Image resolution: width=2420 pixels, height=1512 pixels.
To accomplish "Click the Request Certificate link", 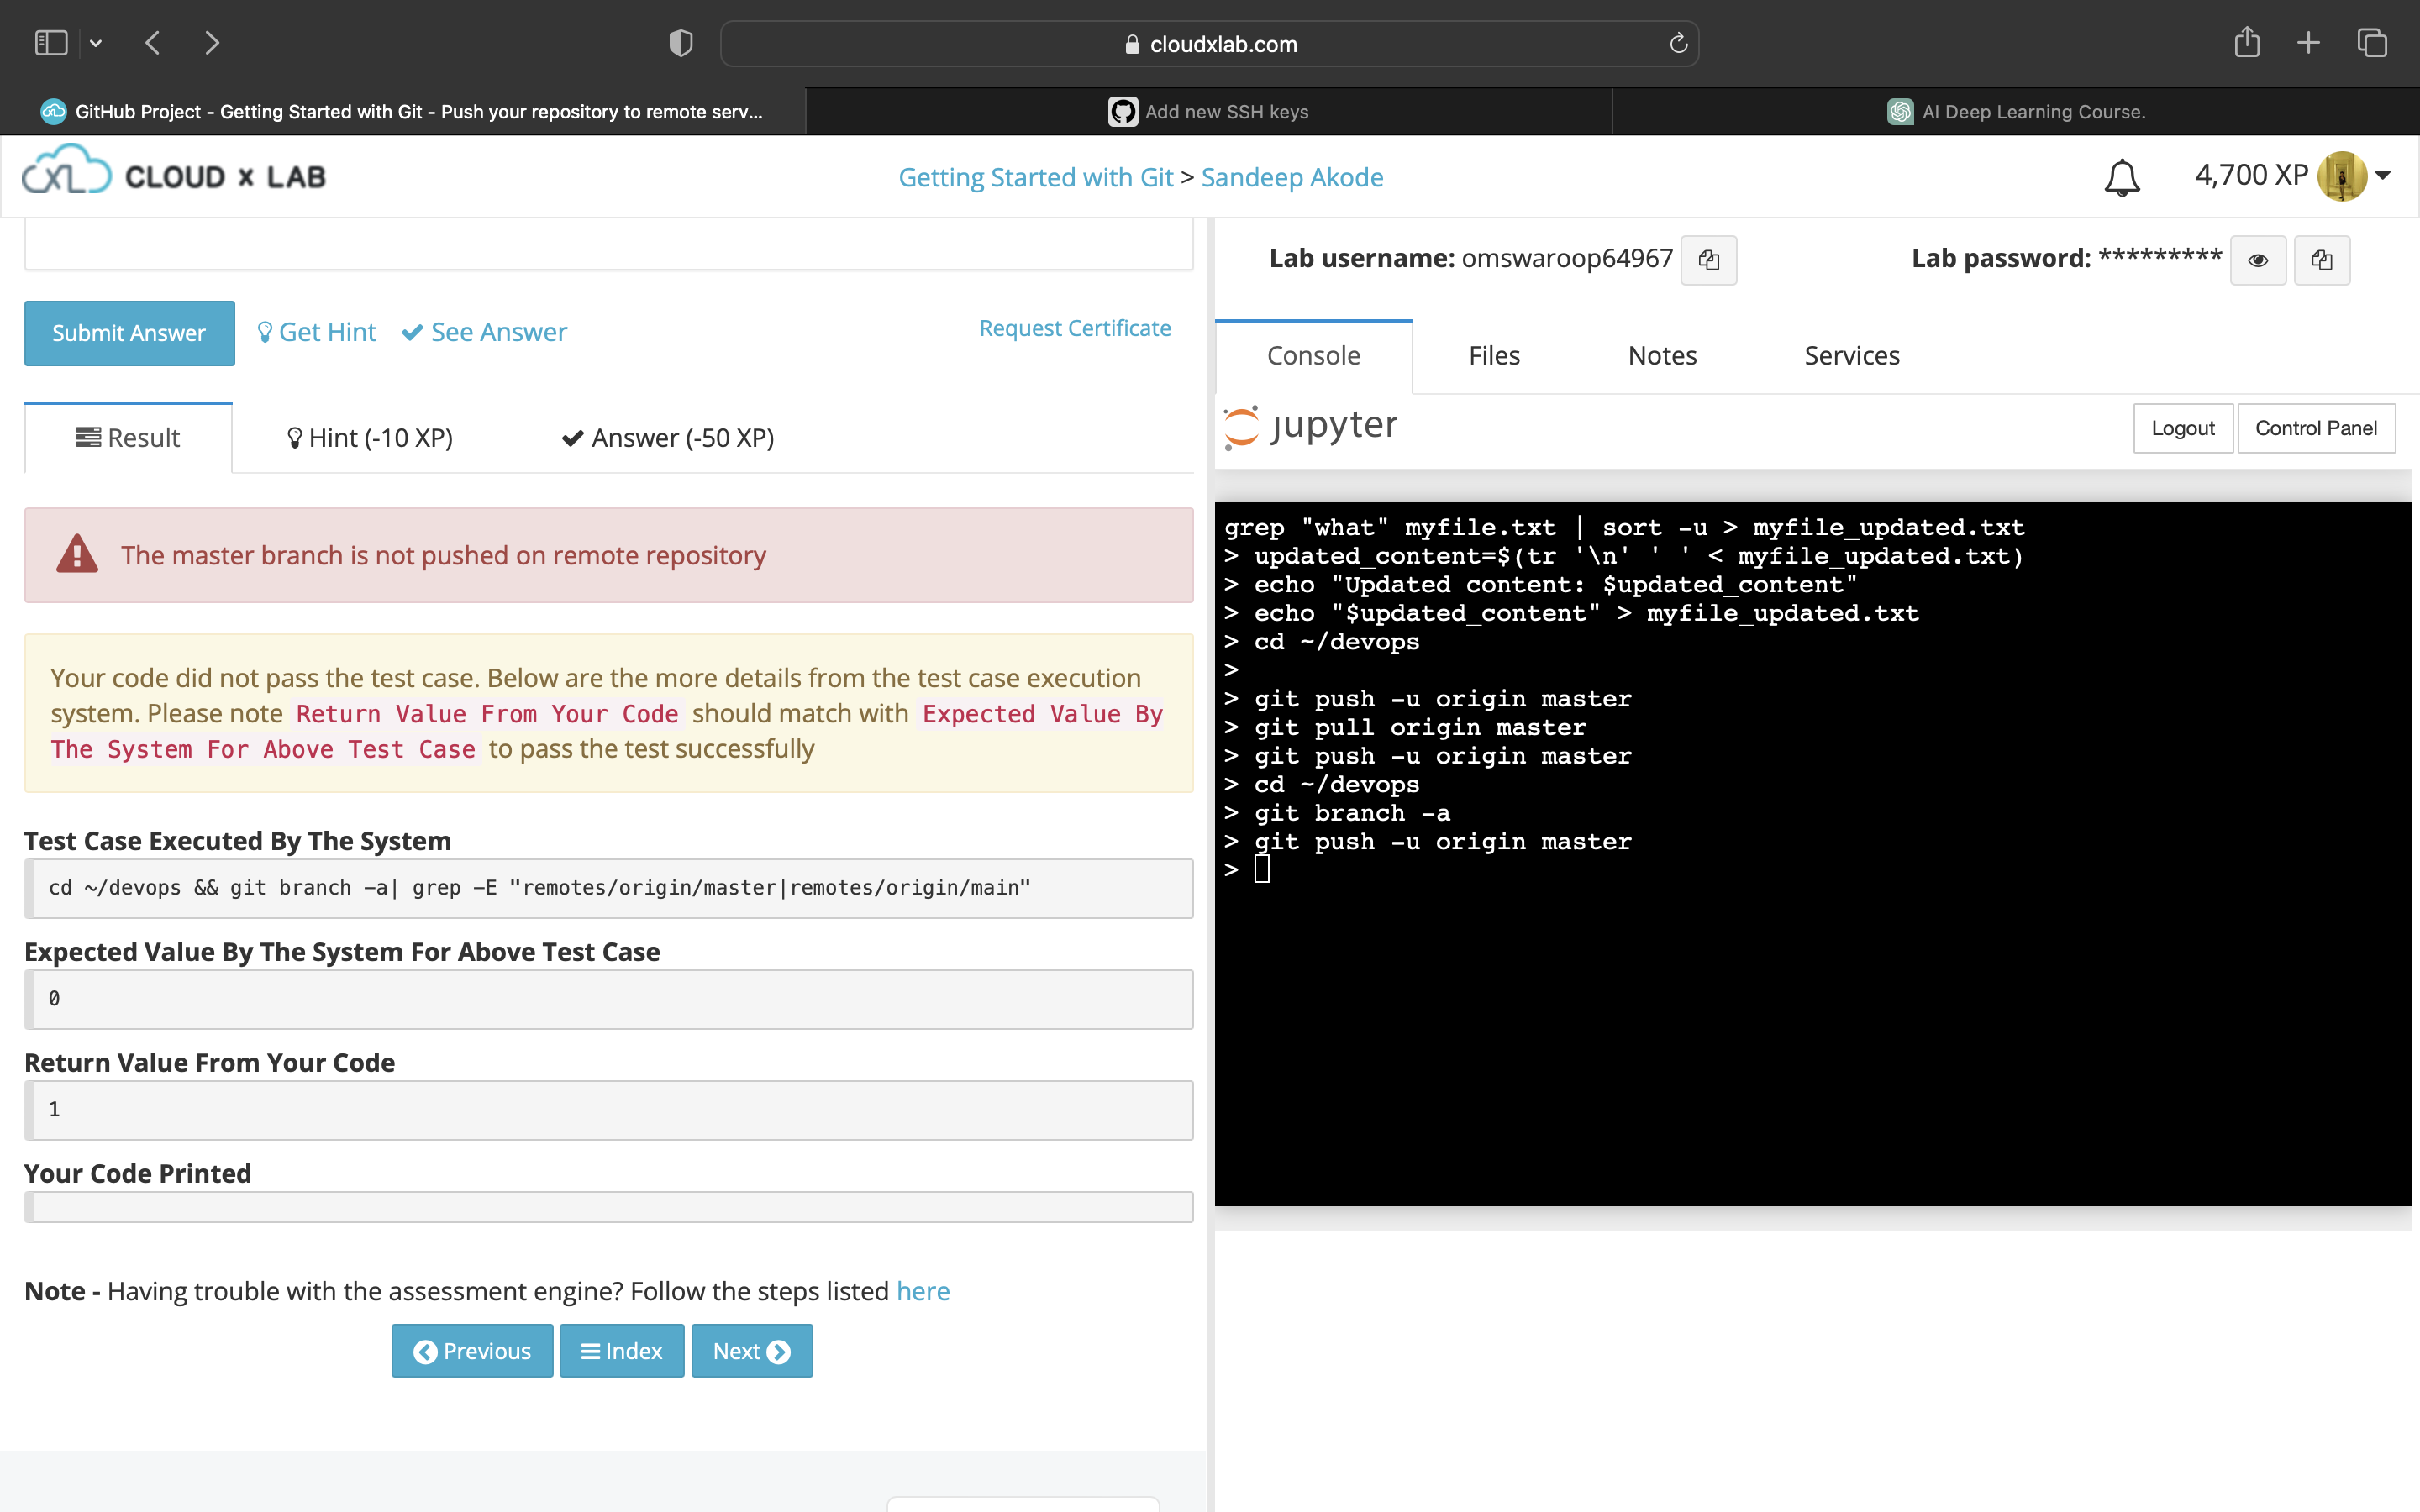I will pos(1075,328).
